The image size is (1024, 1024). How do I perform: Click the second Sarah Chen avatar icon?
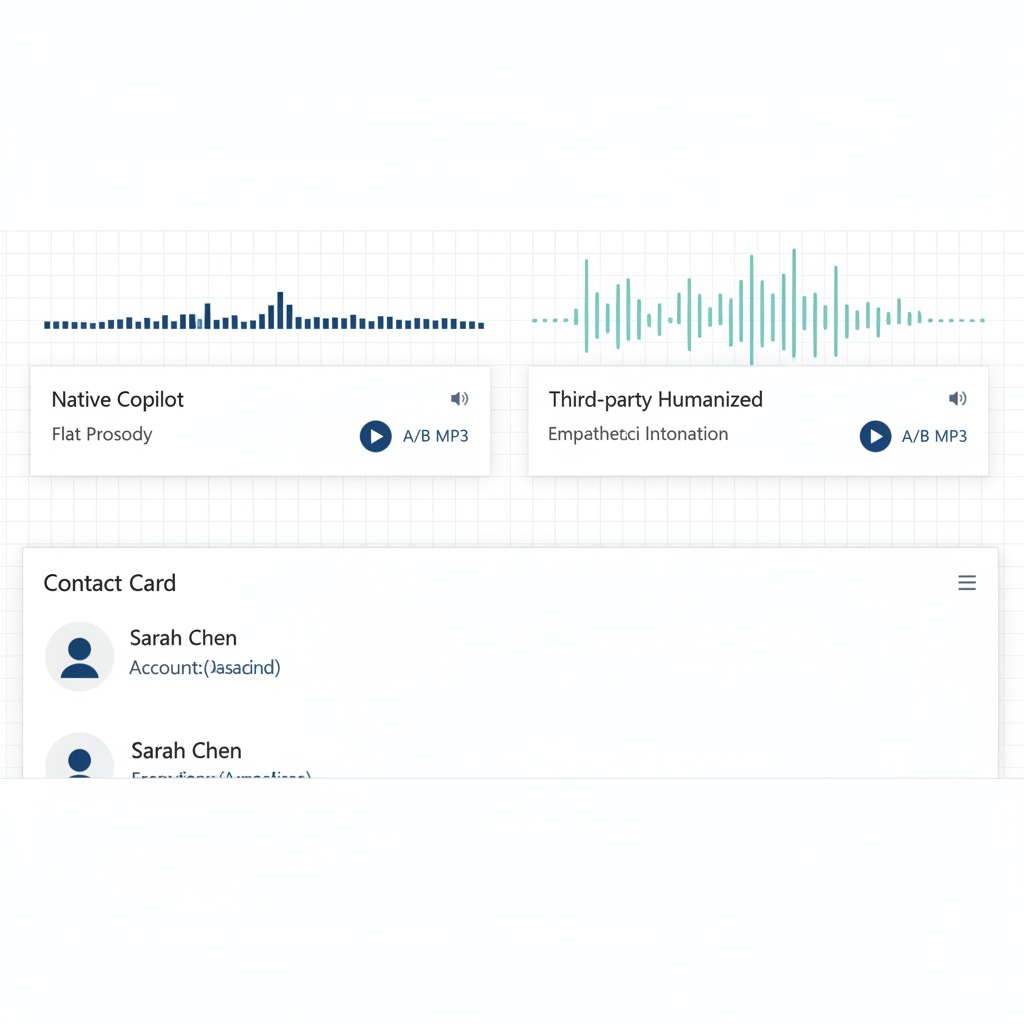pyautogui.click(x=80, y=756)
